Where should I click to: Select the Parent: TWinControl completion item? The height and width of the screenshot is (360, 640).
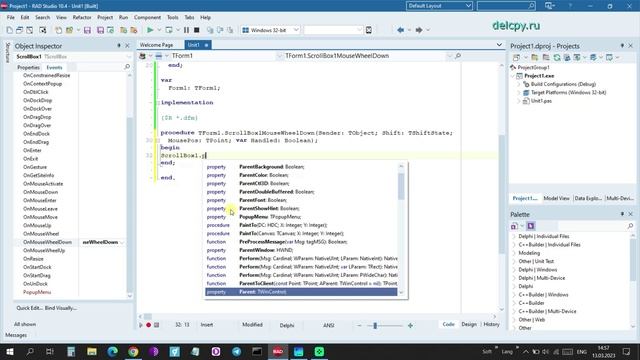pyautogui.click(x=301, y=292)
